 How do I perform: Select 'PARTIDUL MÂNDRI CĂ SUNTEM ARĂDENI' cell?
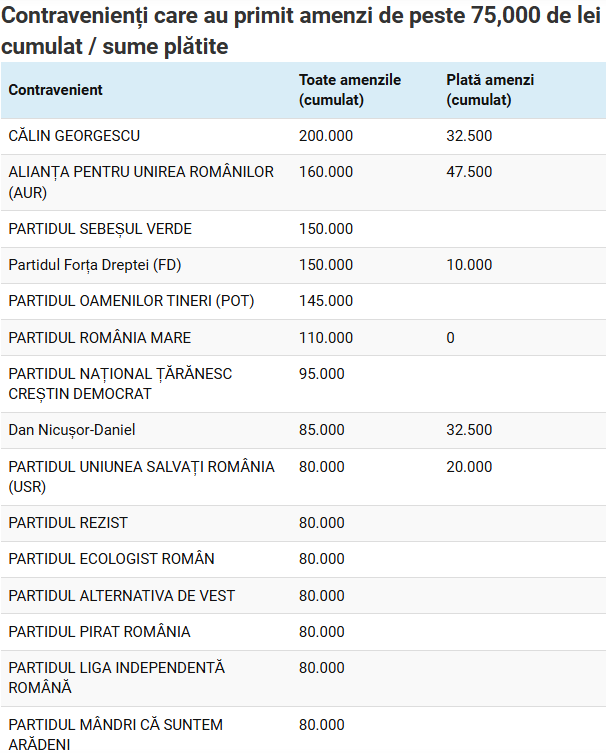116,734
